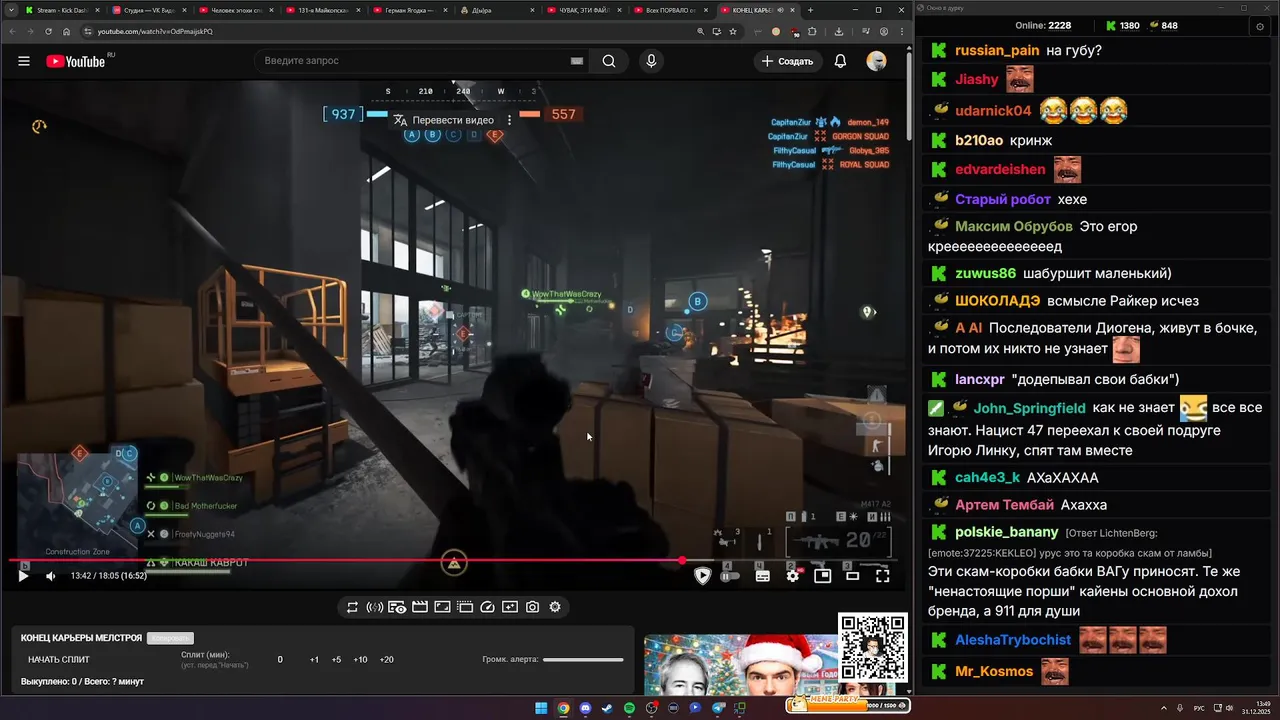Screen dimensions: 1280x720
Task: Click the resize frame icon in enhancer toolbar
Action: tap(442, 607)
